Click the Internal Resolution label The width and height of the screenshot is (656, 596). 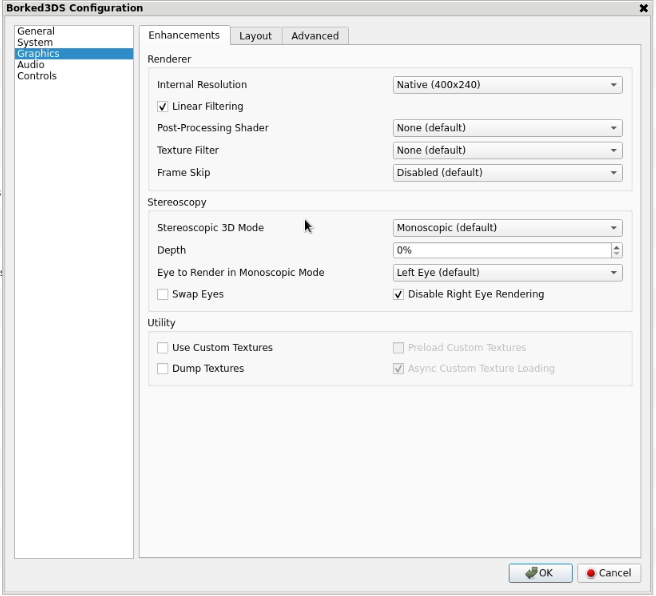202,84
